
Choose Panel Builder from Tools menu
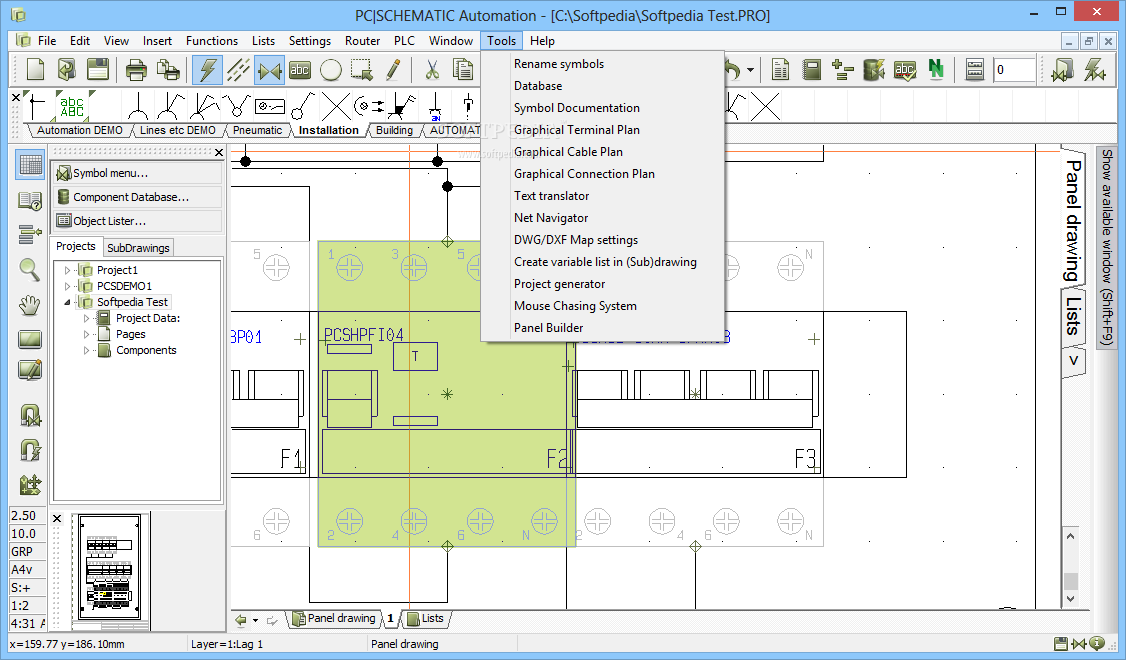[548, 328]
